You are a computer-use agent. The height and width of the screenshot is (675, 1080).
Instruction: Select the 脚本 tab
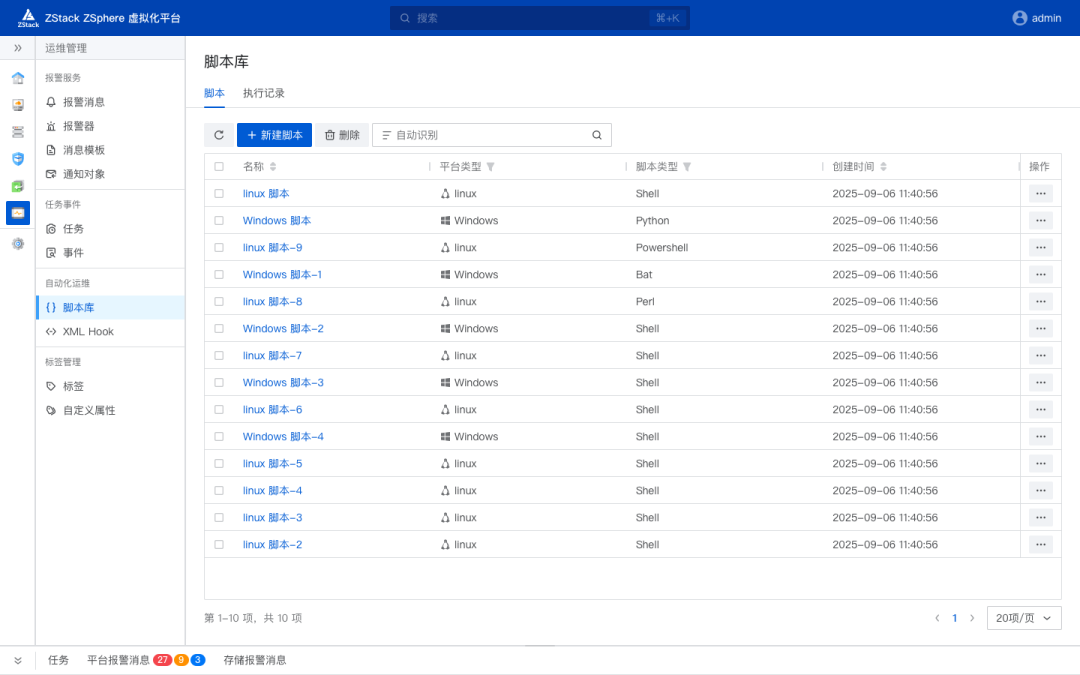click(x=214, y=92)
